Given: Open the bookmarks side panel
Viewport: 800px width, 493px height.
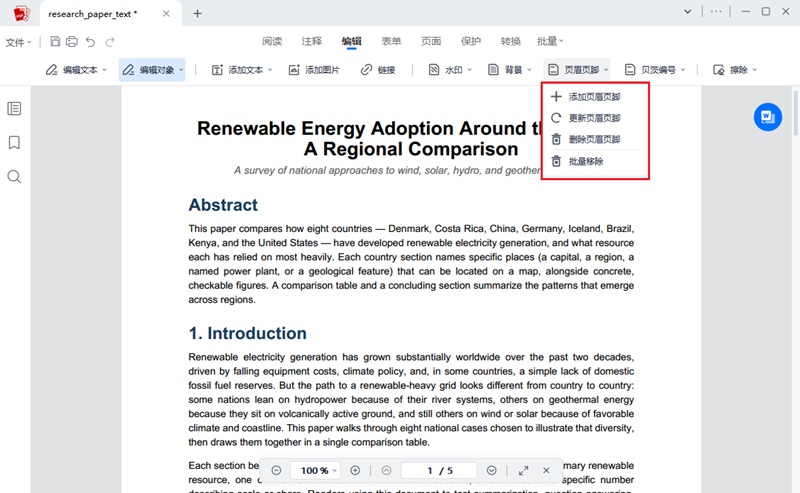Looking at the screenshot, I should click(x=14, y=142).
